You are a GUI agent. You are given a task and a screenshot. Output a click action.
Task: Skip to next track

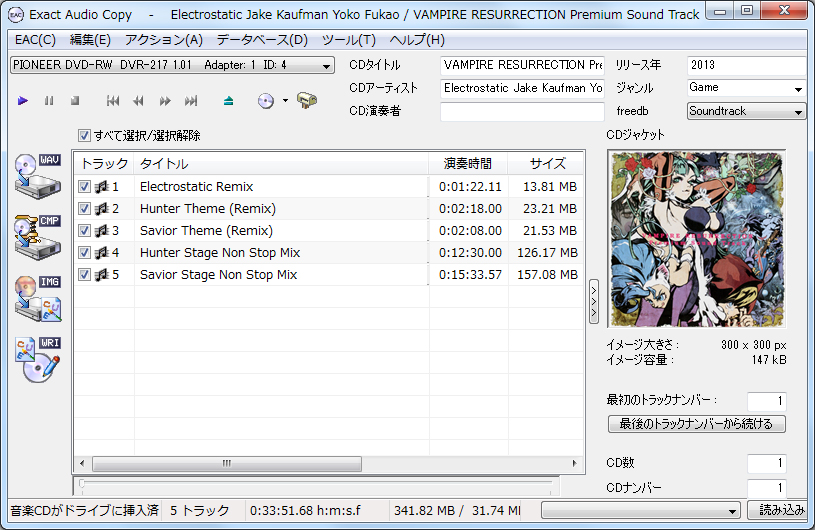(191, 101)
